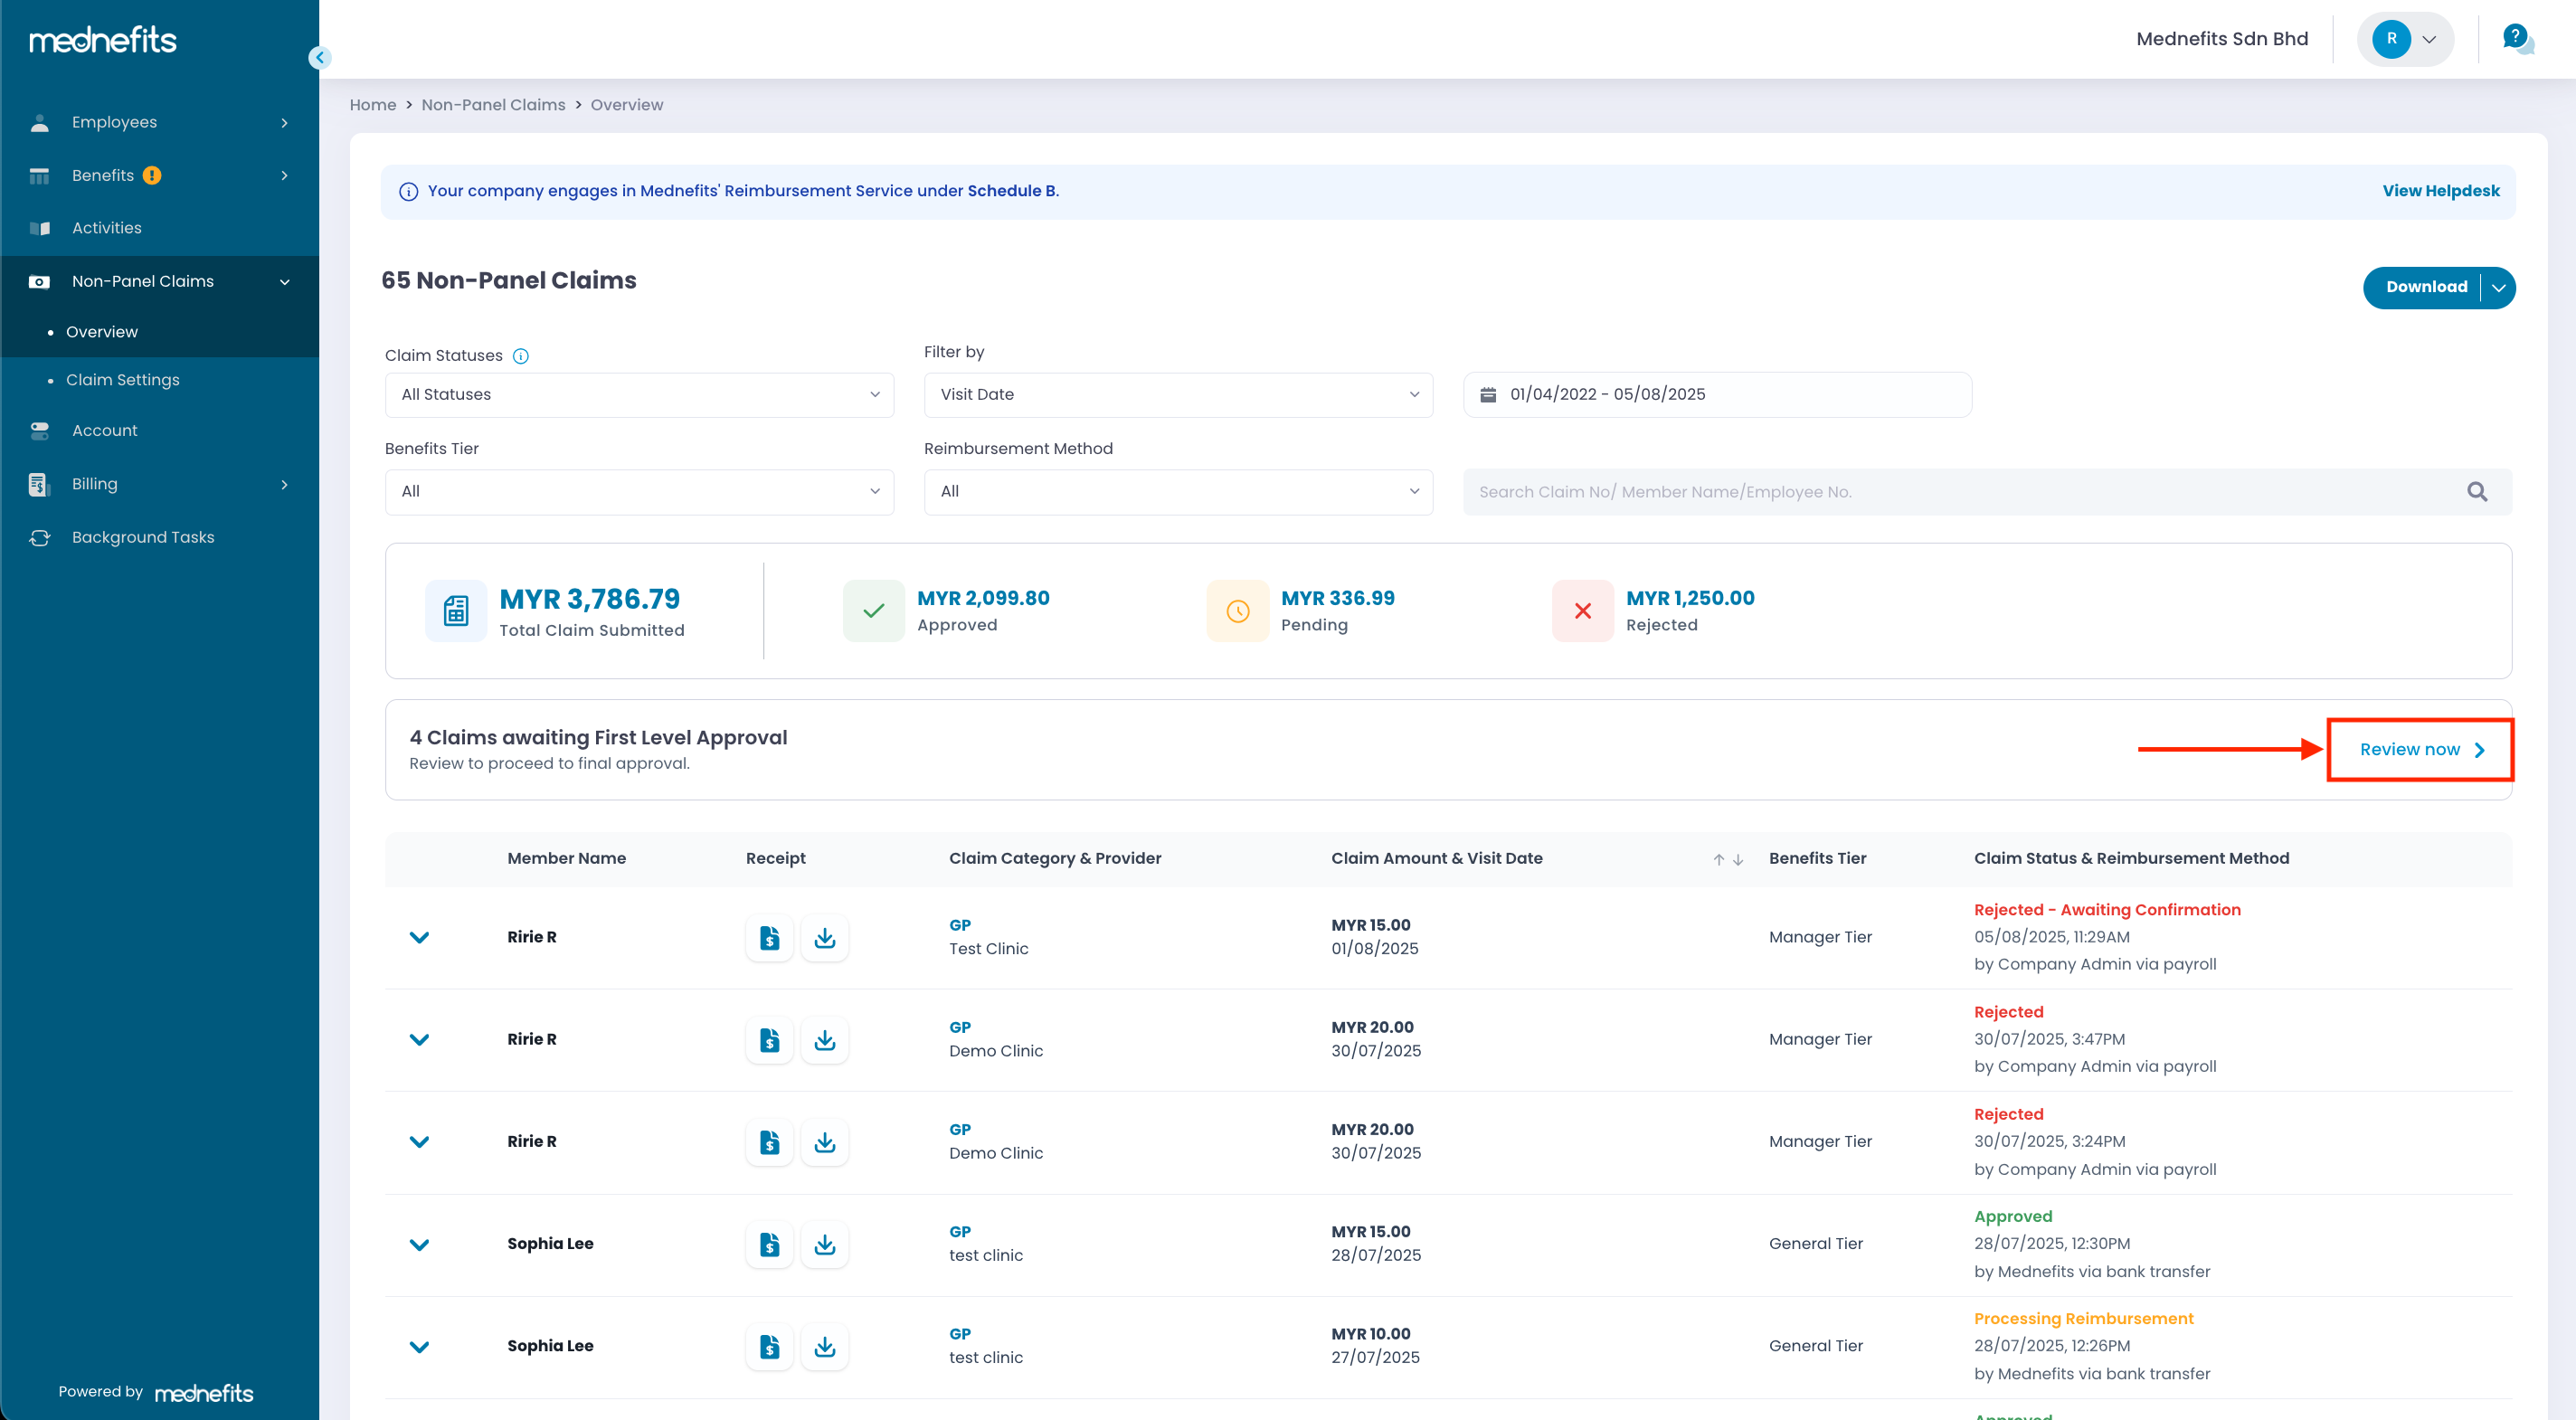Open Background Tasks in sidebar
Screen dimensions: 2576x1420
pos(160,537)
